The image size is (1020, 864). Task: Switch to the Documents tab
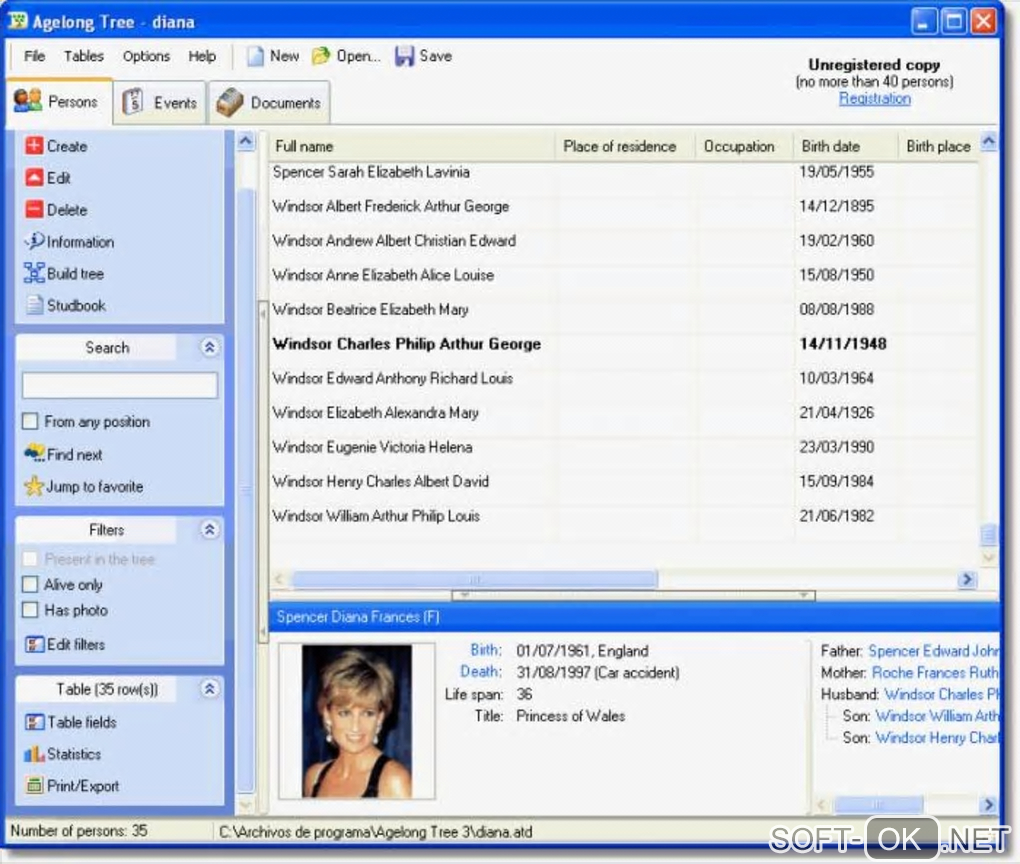tap(269, 103)
